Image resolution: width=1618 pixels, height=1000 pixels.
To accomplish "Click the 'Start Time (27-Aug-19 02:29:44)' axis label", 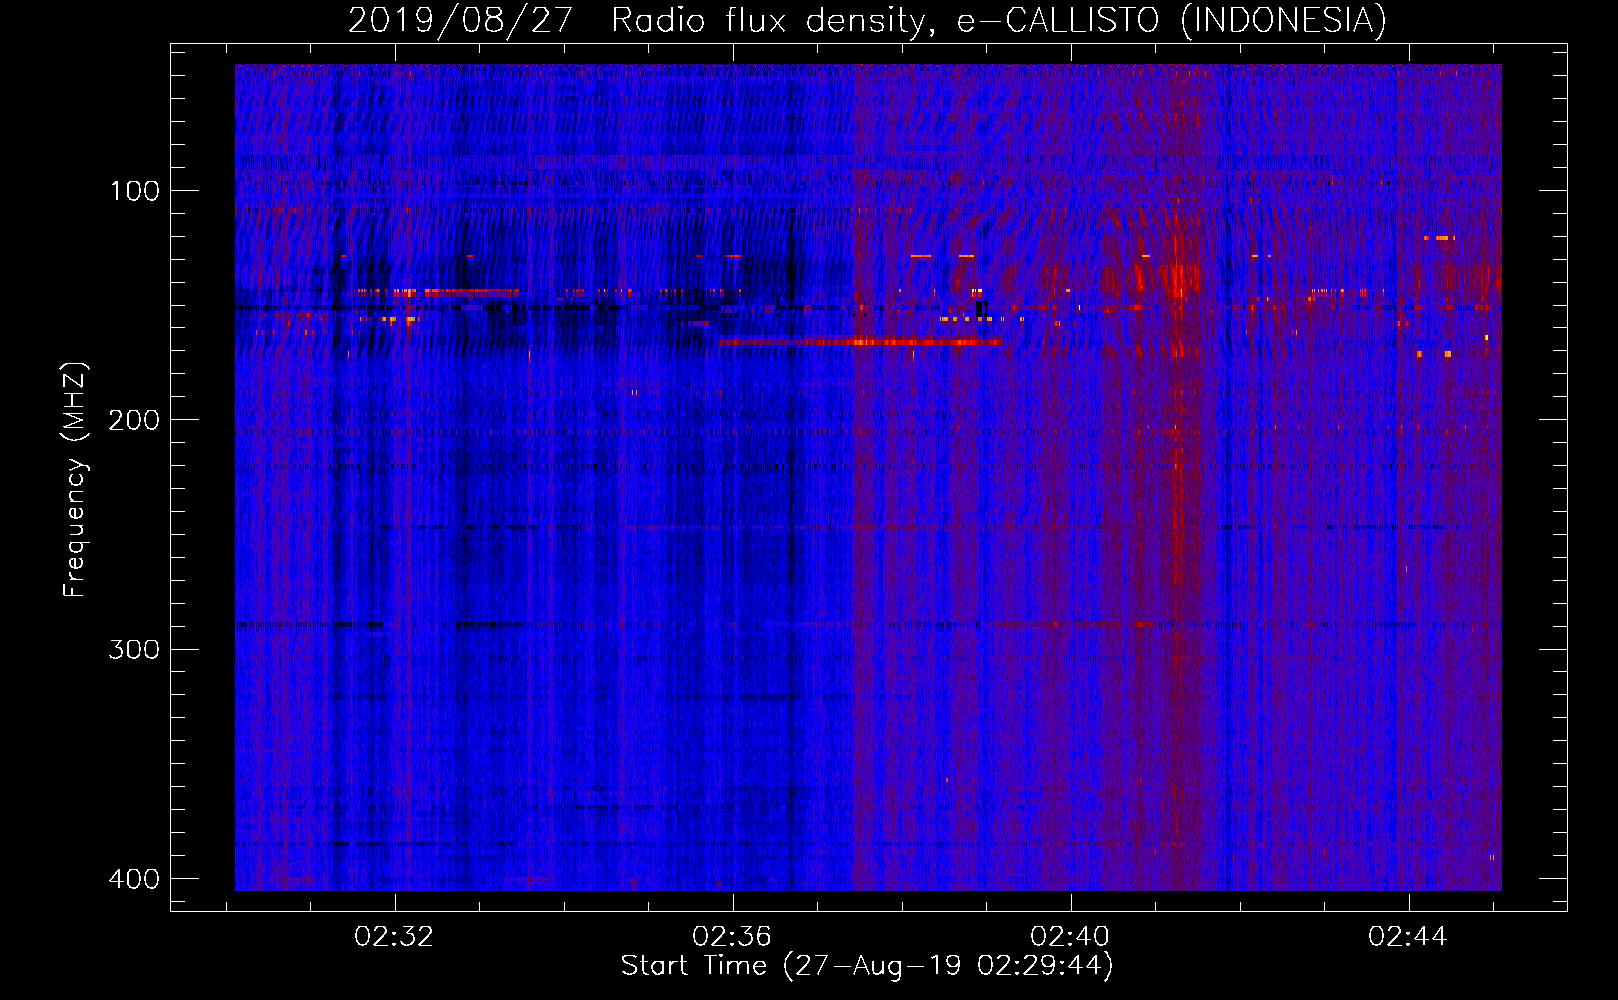I will point(867,966).
